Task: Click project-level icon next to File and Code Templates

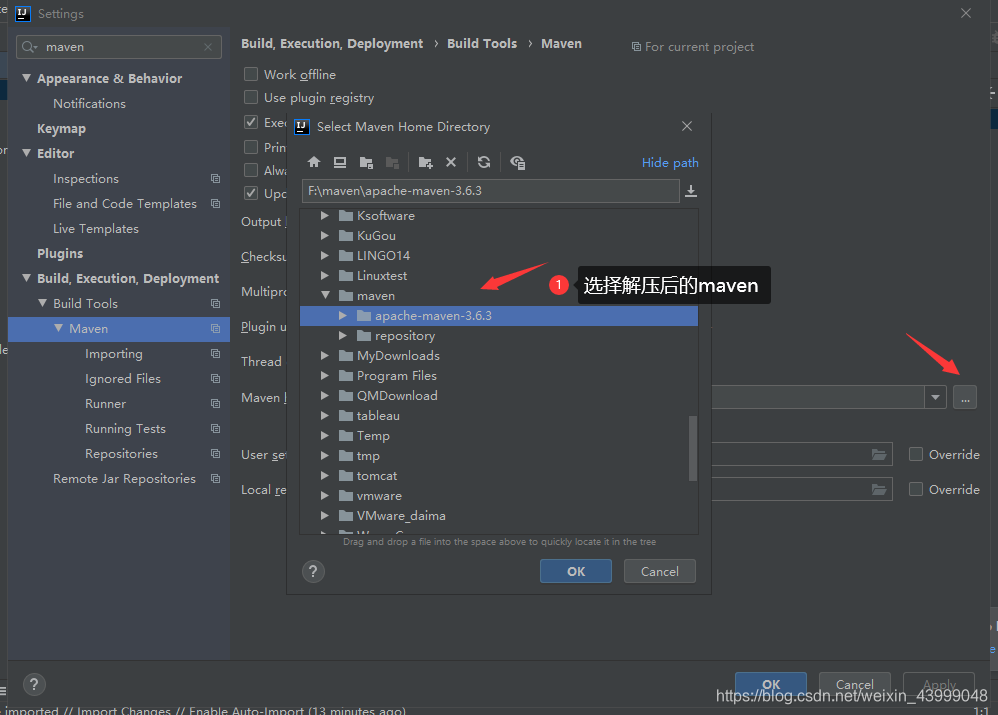Action: pos(216,204)
